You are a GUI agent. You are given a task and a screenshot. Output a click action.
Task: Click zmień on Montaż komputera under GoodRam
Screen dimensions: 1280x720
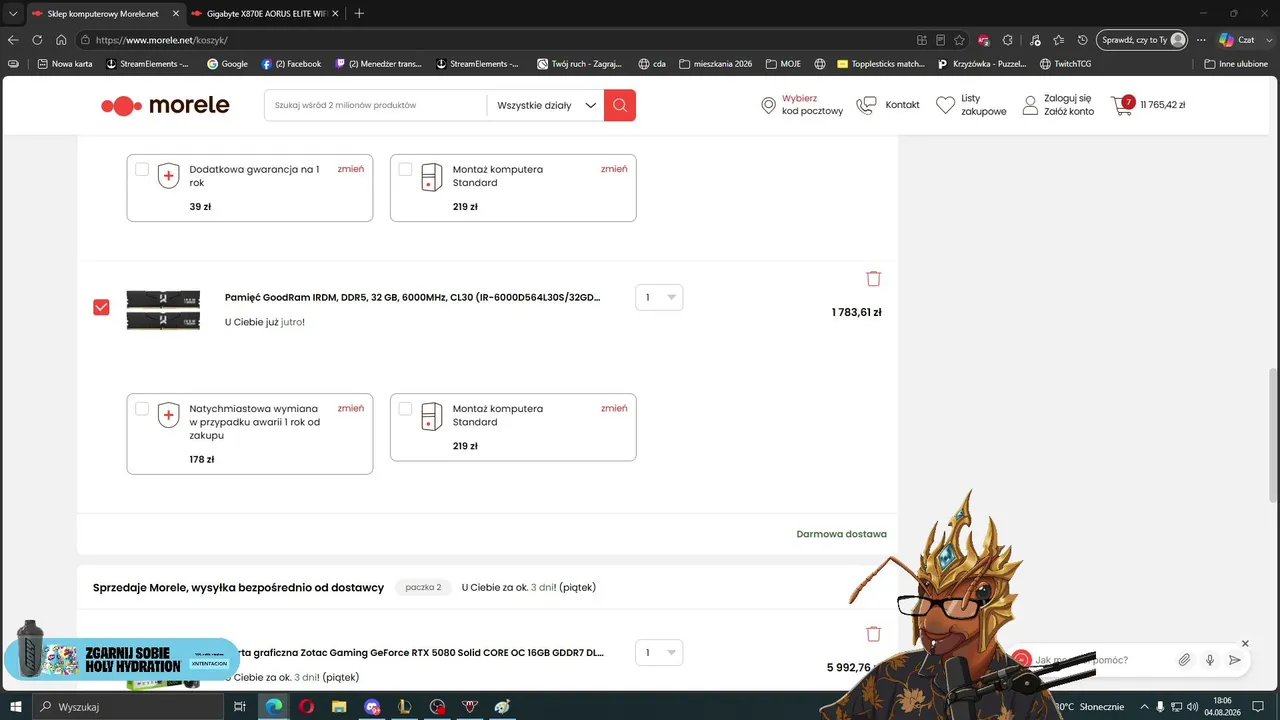614,408
